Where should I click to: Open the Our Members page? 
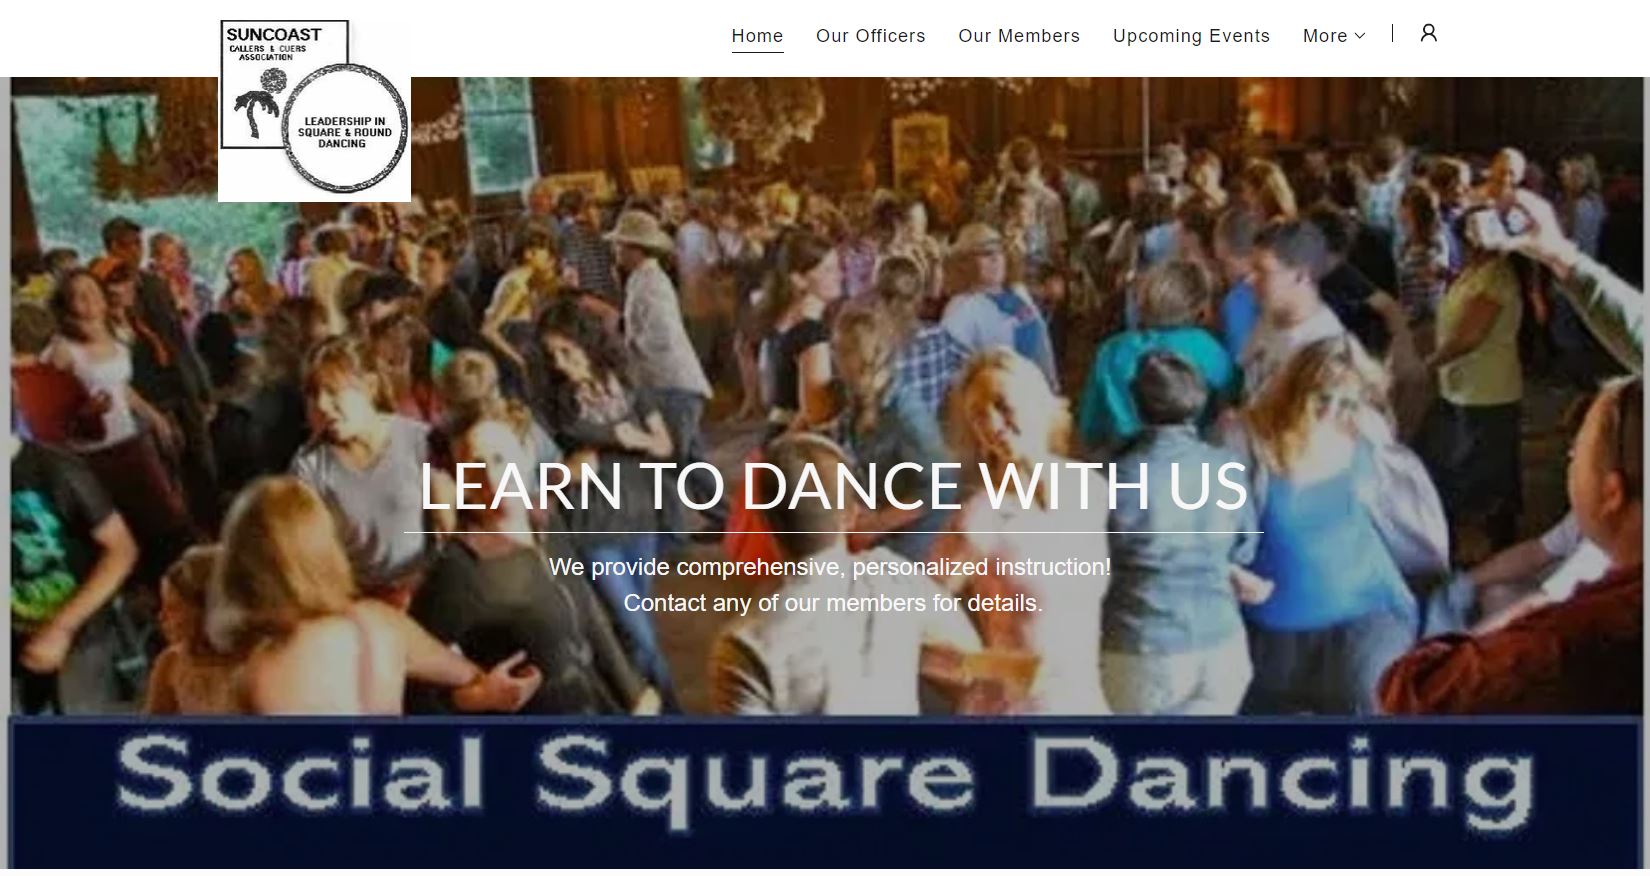1019,36
